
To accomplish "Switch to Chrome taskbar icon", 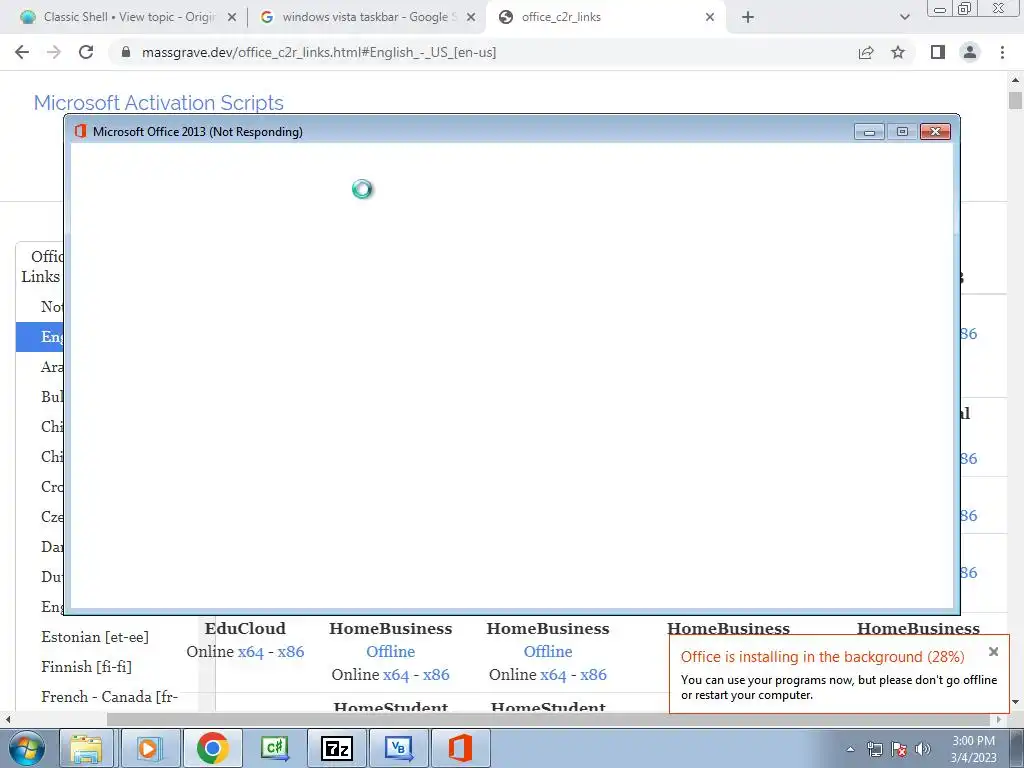I will (212, 748).
